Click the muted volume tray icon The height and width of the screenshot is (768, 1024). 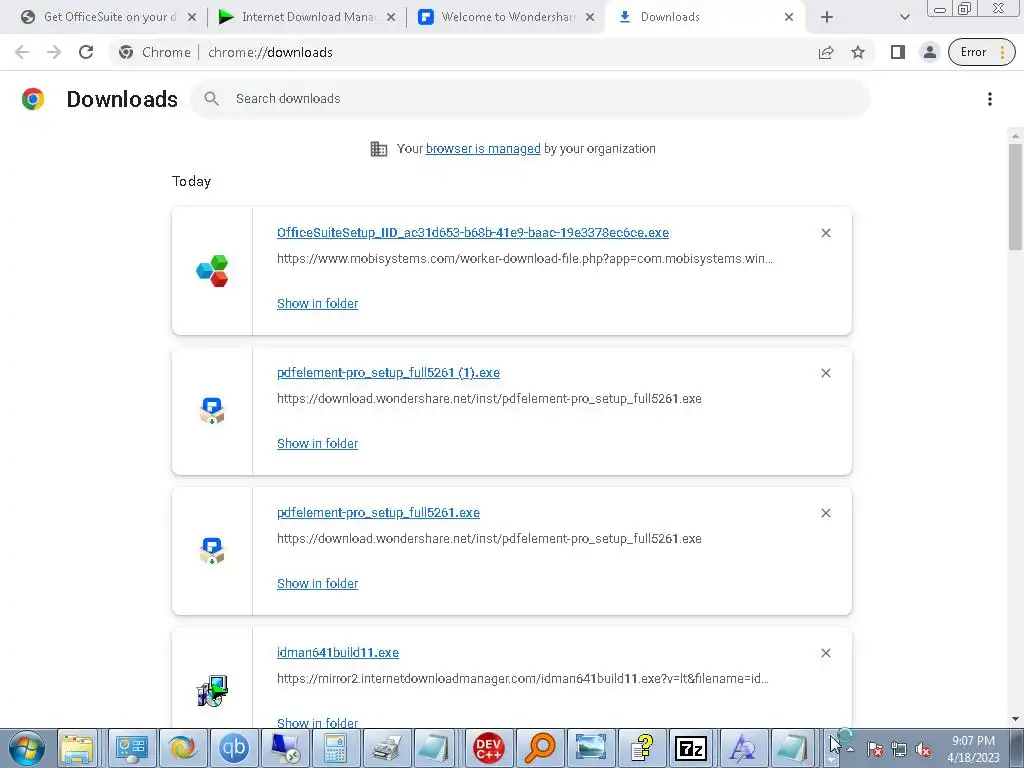coord(923,750)
